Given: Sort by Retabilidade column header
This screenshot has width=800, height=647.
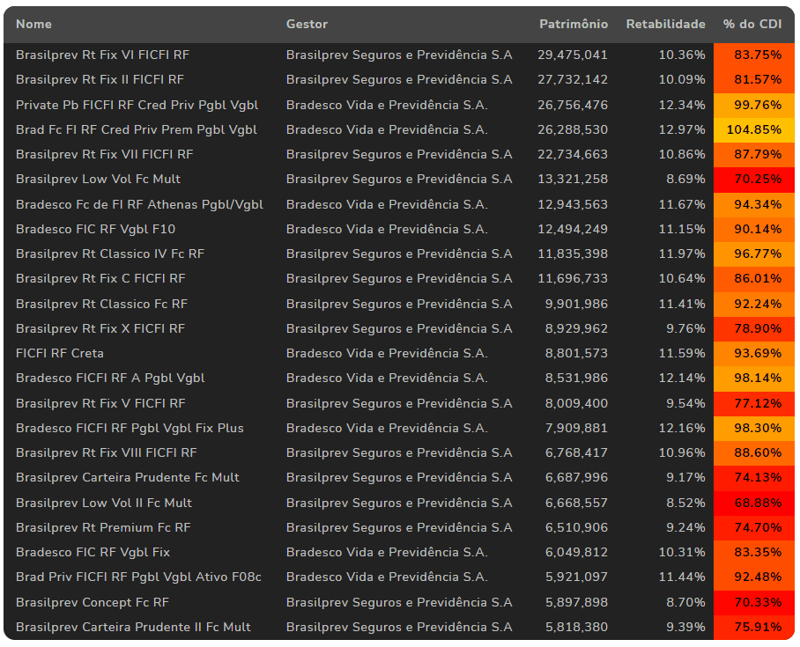Looking at the screenshot, I should [665, 24].
